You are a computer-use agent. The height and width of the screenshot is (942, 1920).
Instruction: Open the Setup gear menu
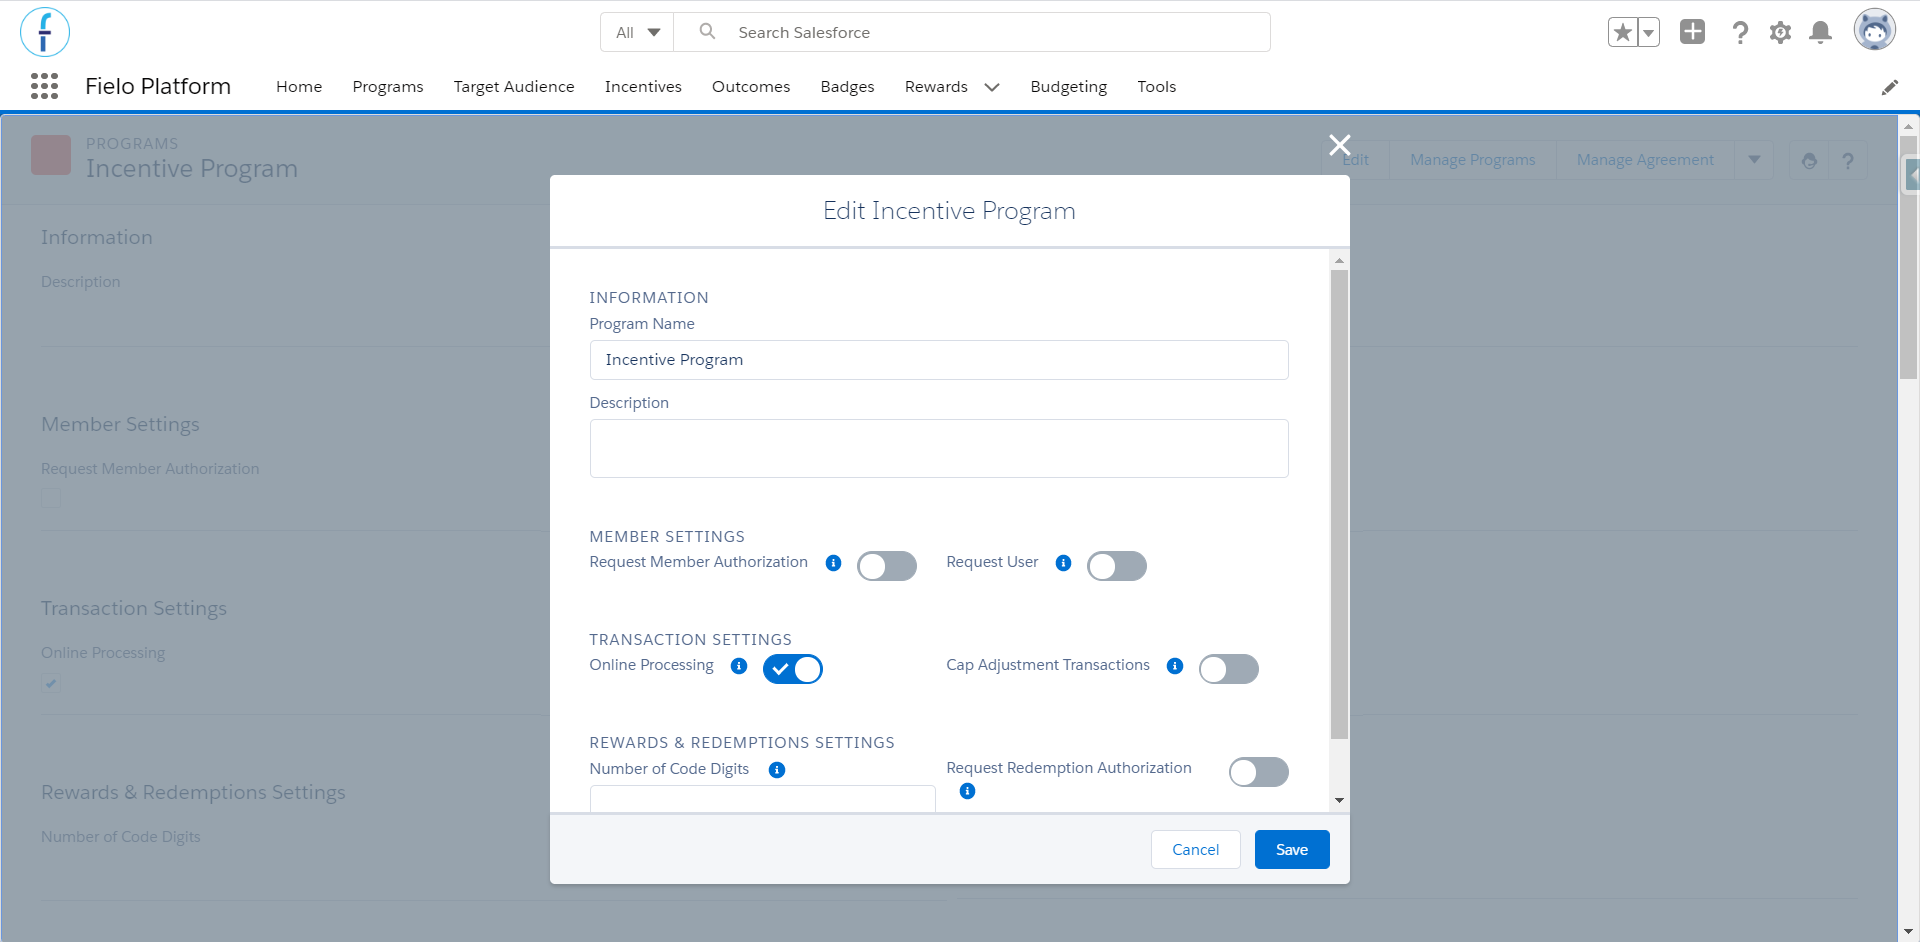coord(1780,32)
